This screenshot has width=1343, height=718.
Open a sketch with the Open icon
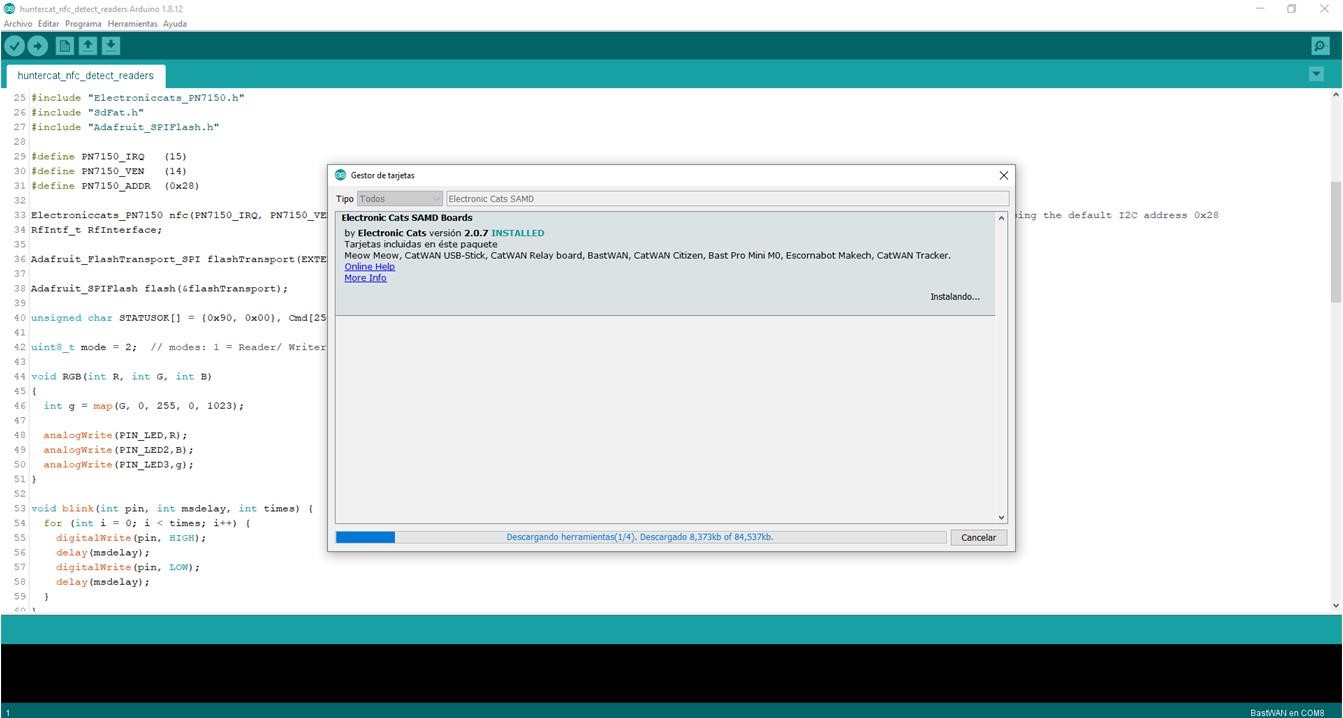(88, 46)
